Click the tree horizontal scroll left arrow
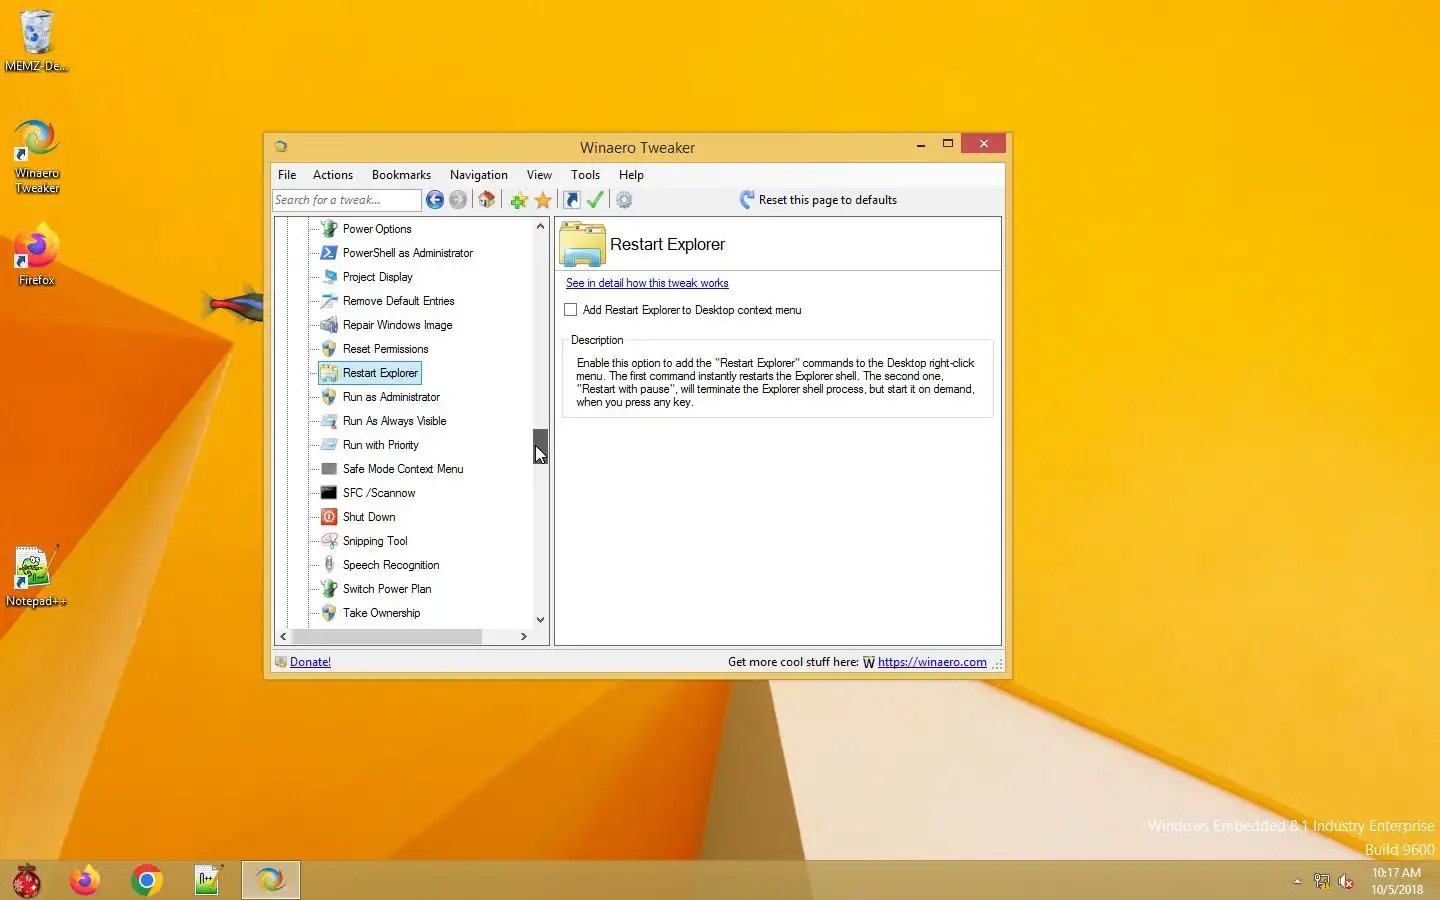 click(284, 637)
